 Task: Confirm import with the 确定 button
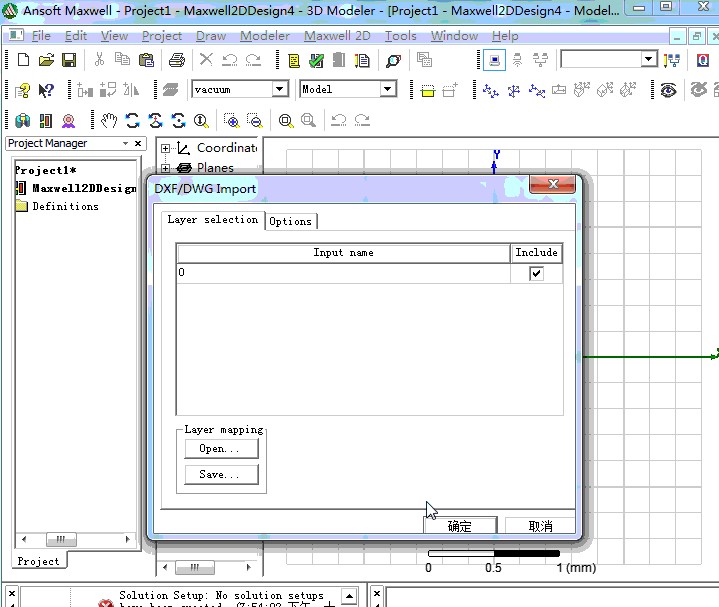(460, 526)
